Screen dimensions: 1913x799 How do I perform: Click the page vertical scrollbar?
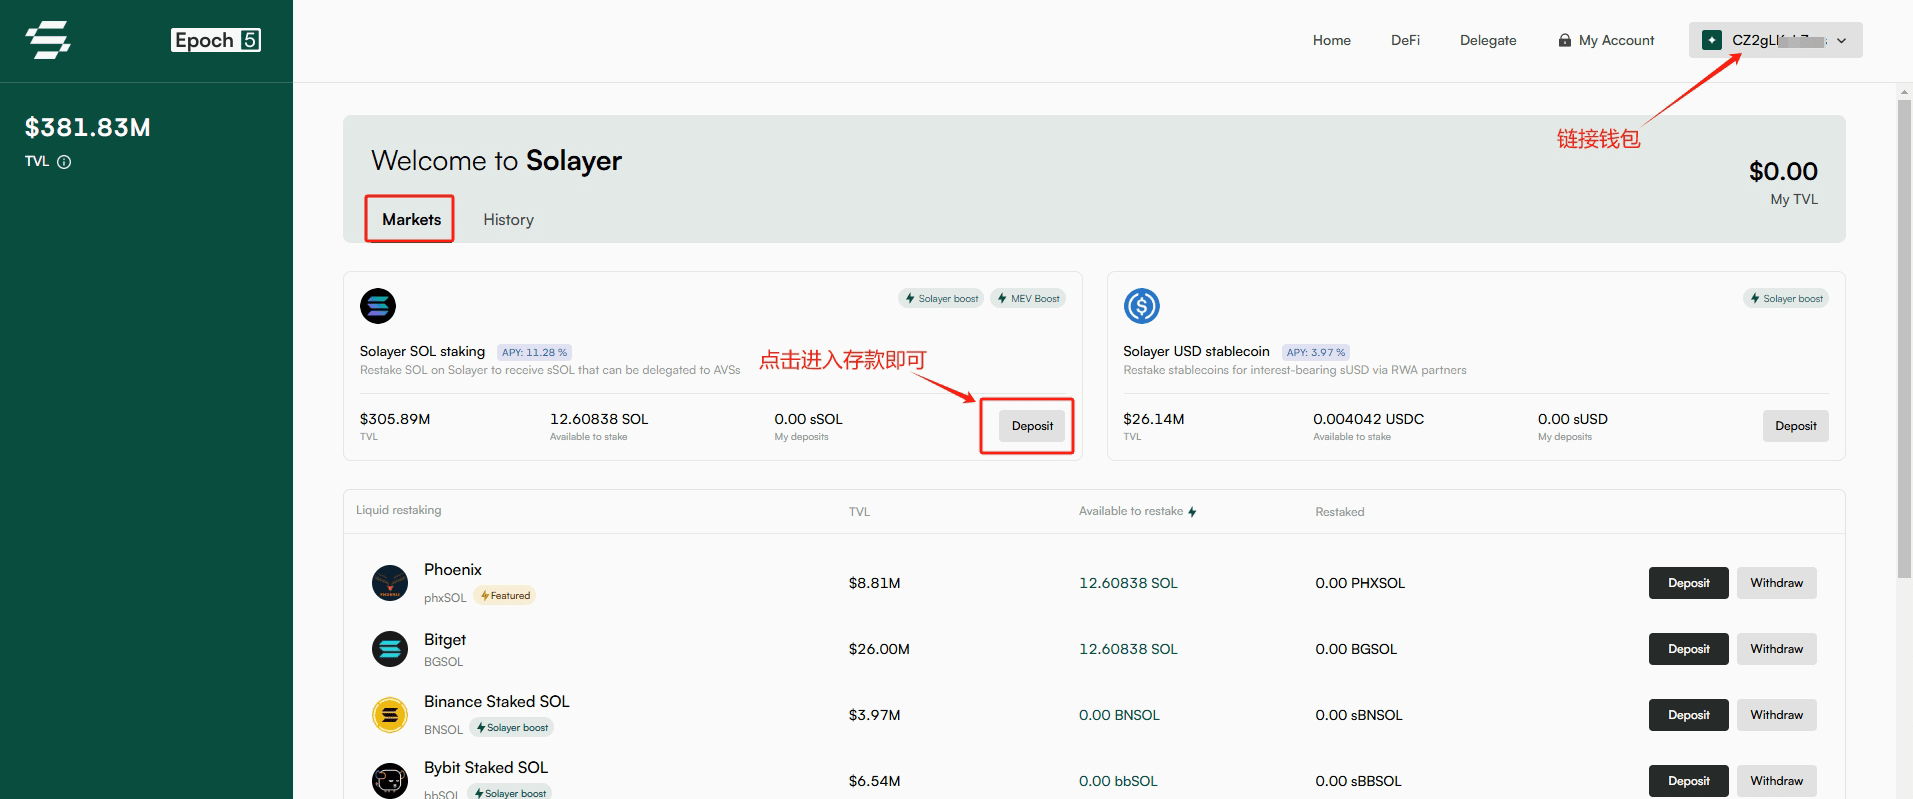pos(1904,339)
